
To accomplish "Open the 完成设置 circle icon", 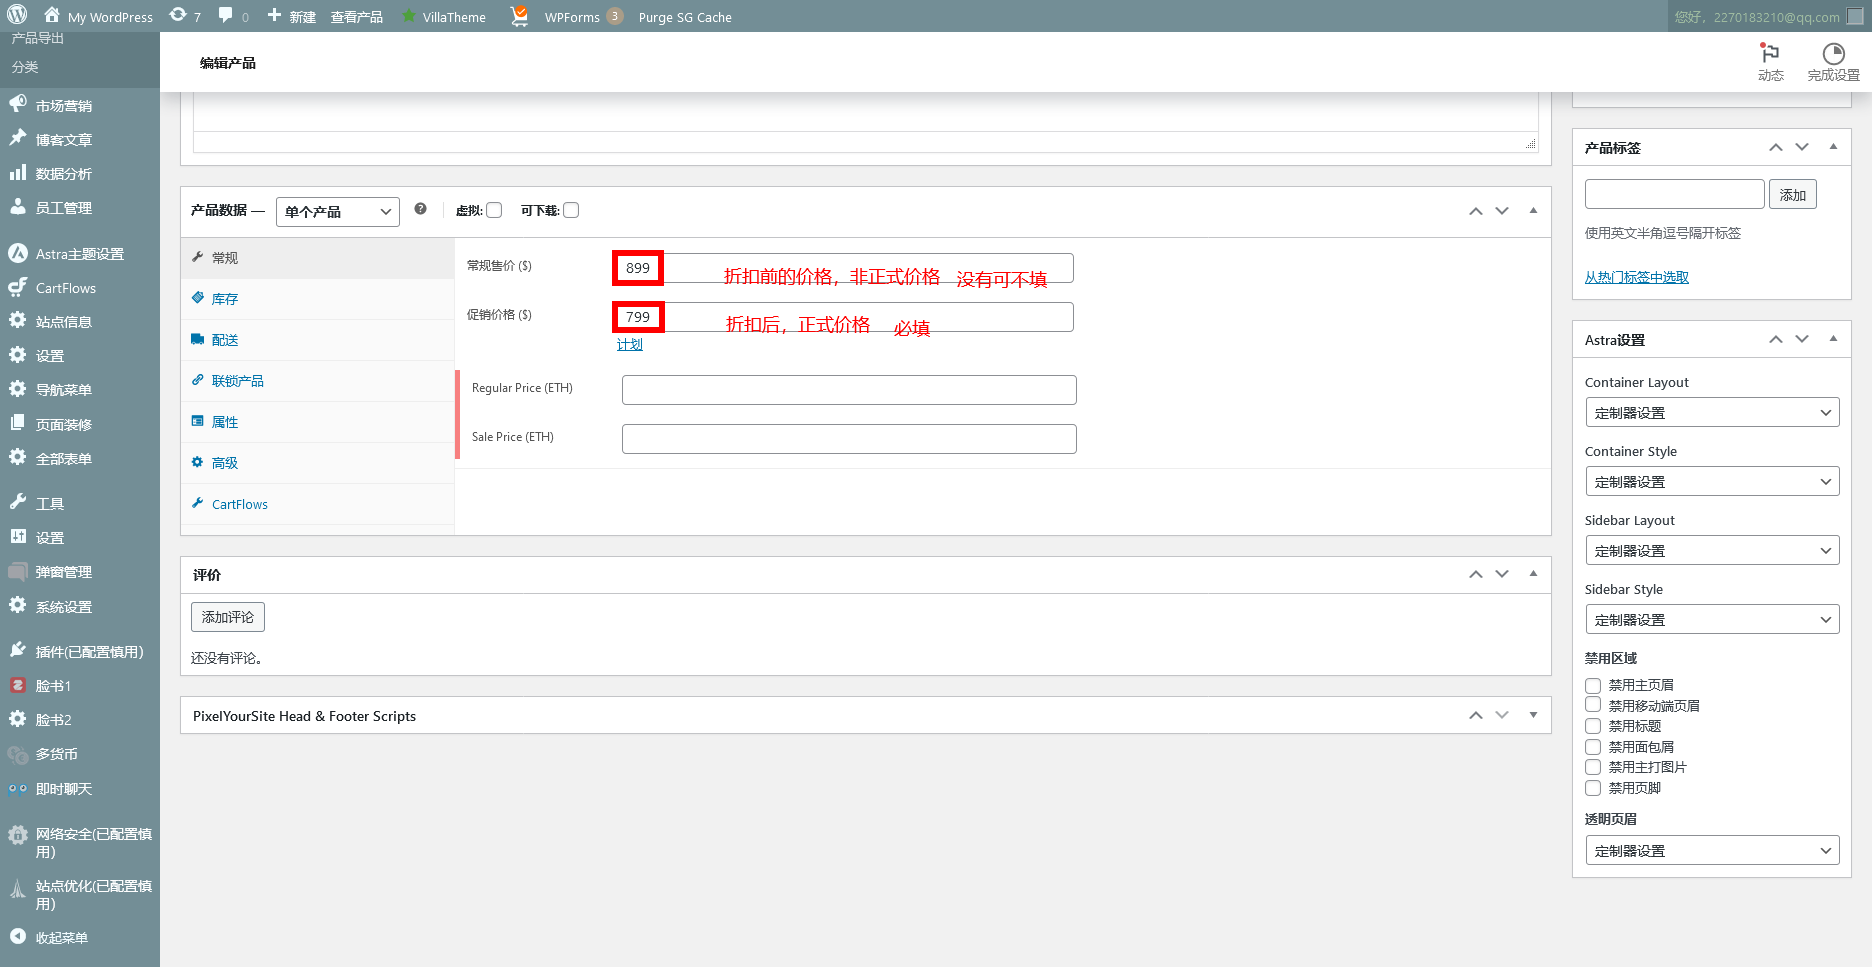I will (1833, 53).
